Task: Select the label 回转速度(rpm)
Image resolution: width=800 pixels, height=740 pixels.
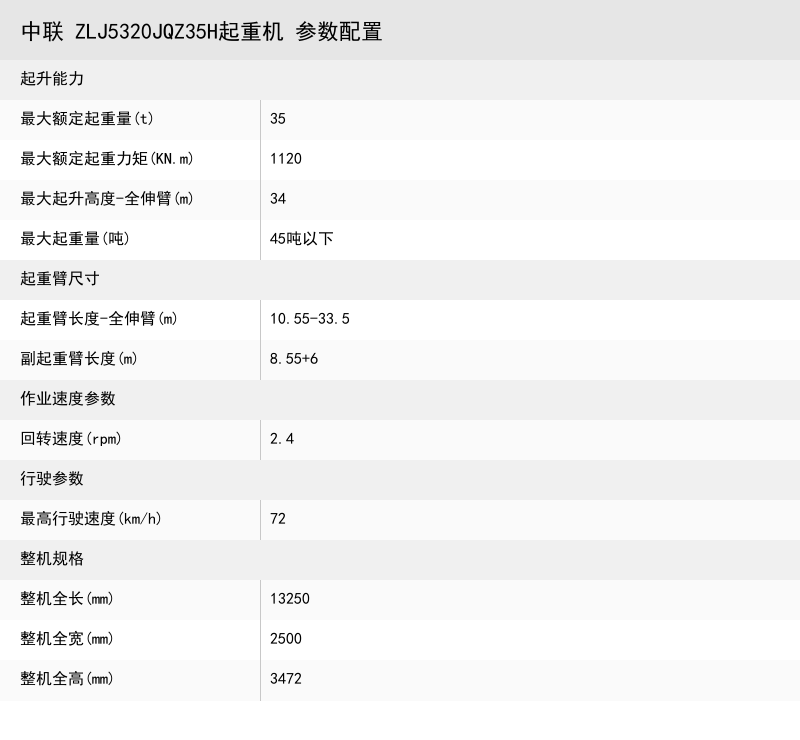Action: 71,438
